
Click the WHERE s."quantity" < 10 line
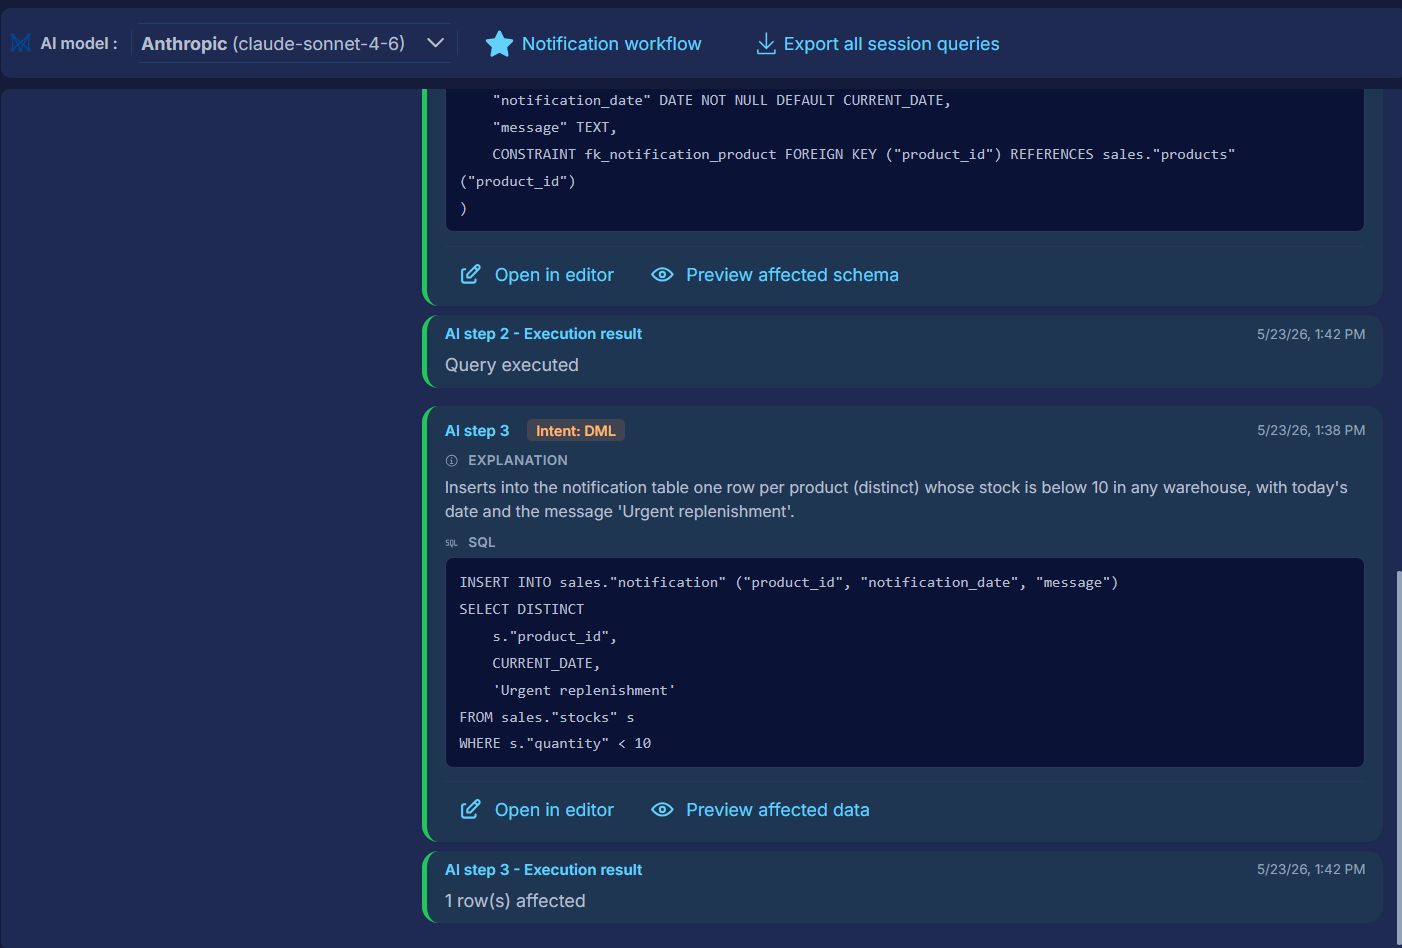tap(555, 743)
